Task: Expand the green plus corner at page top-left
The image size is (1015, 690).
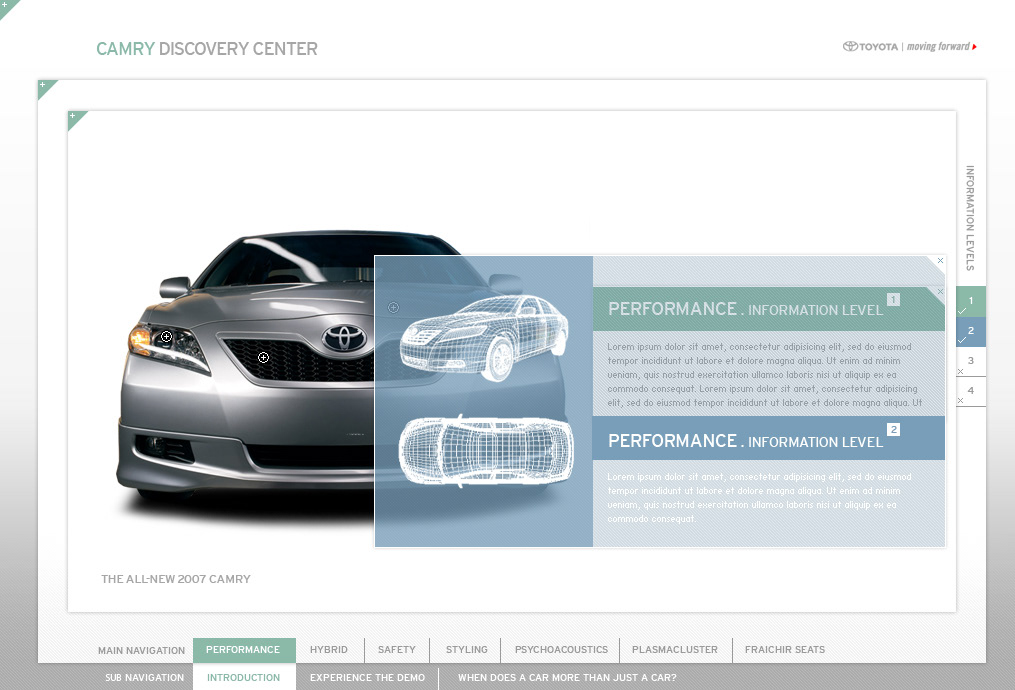Action: click(6, 6)
